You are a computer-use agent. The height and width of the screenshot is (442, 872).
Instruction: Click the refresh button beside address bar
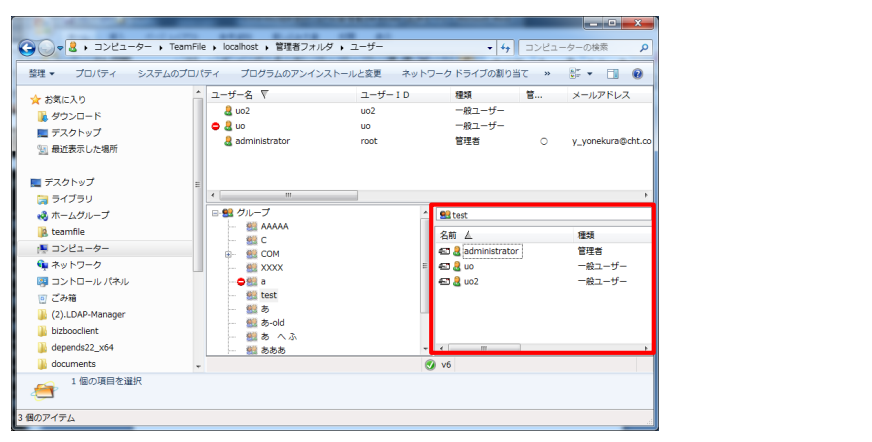[x=506, y=47]
